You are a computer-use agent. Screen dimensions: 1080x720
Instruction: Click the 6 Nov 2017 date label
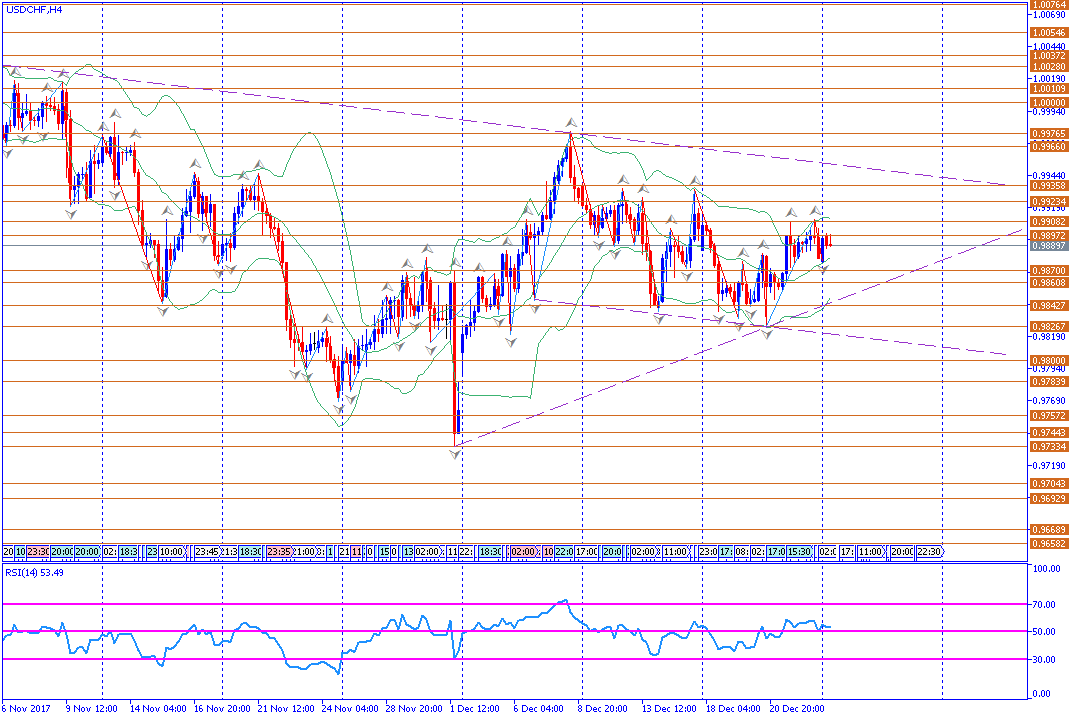tap(27, 708)
